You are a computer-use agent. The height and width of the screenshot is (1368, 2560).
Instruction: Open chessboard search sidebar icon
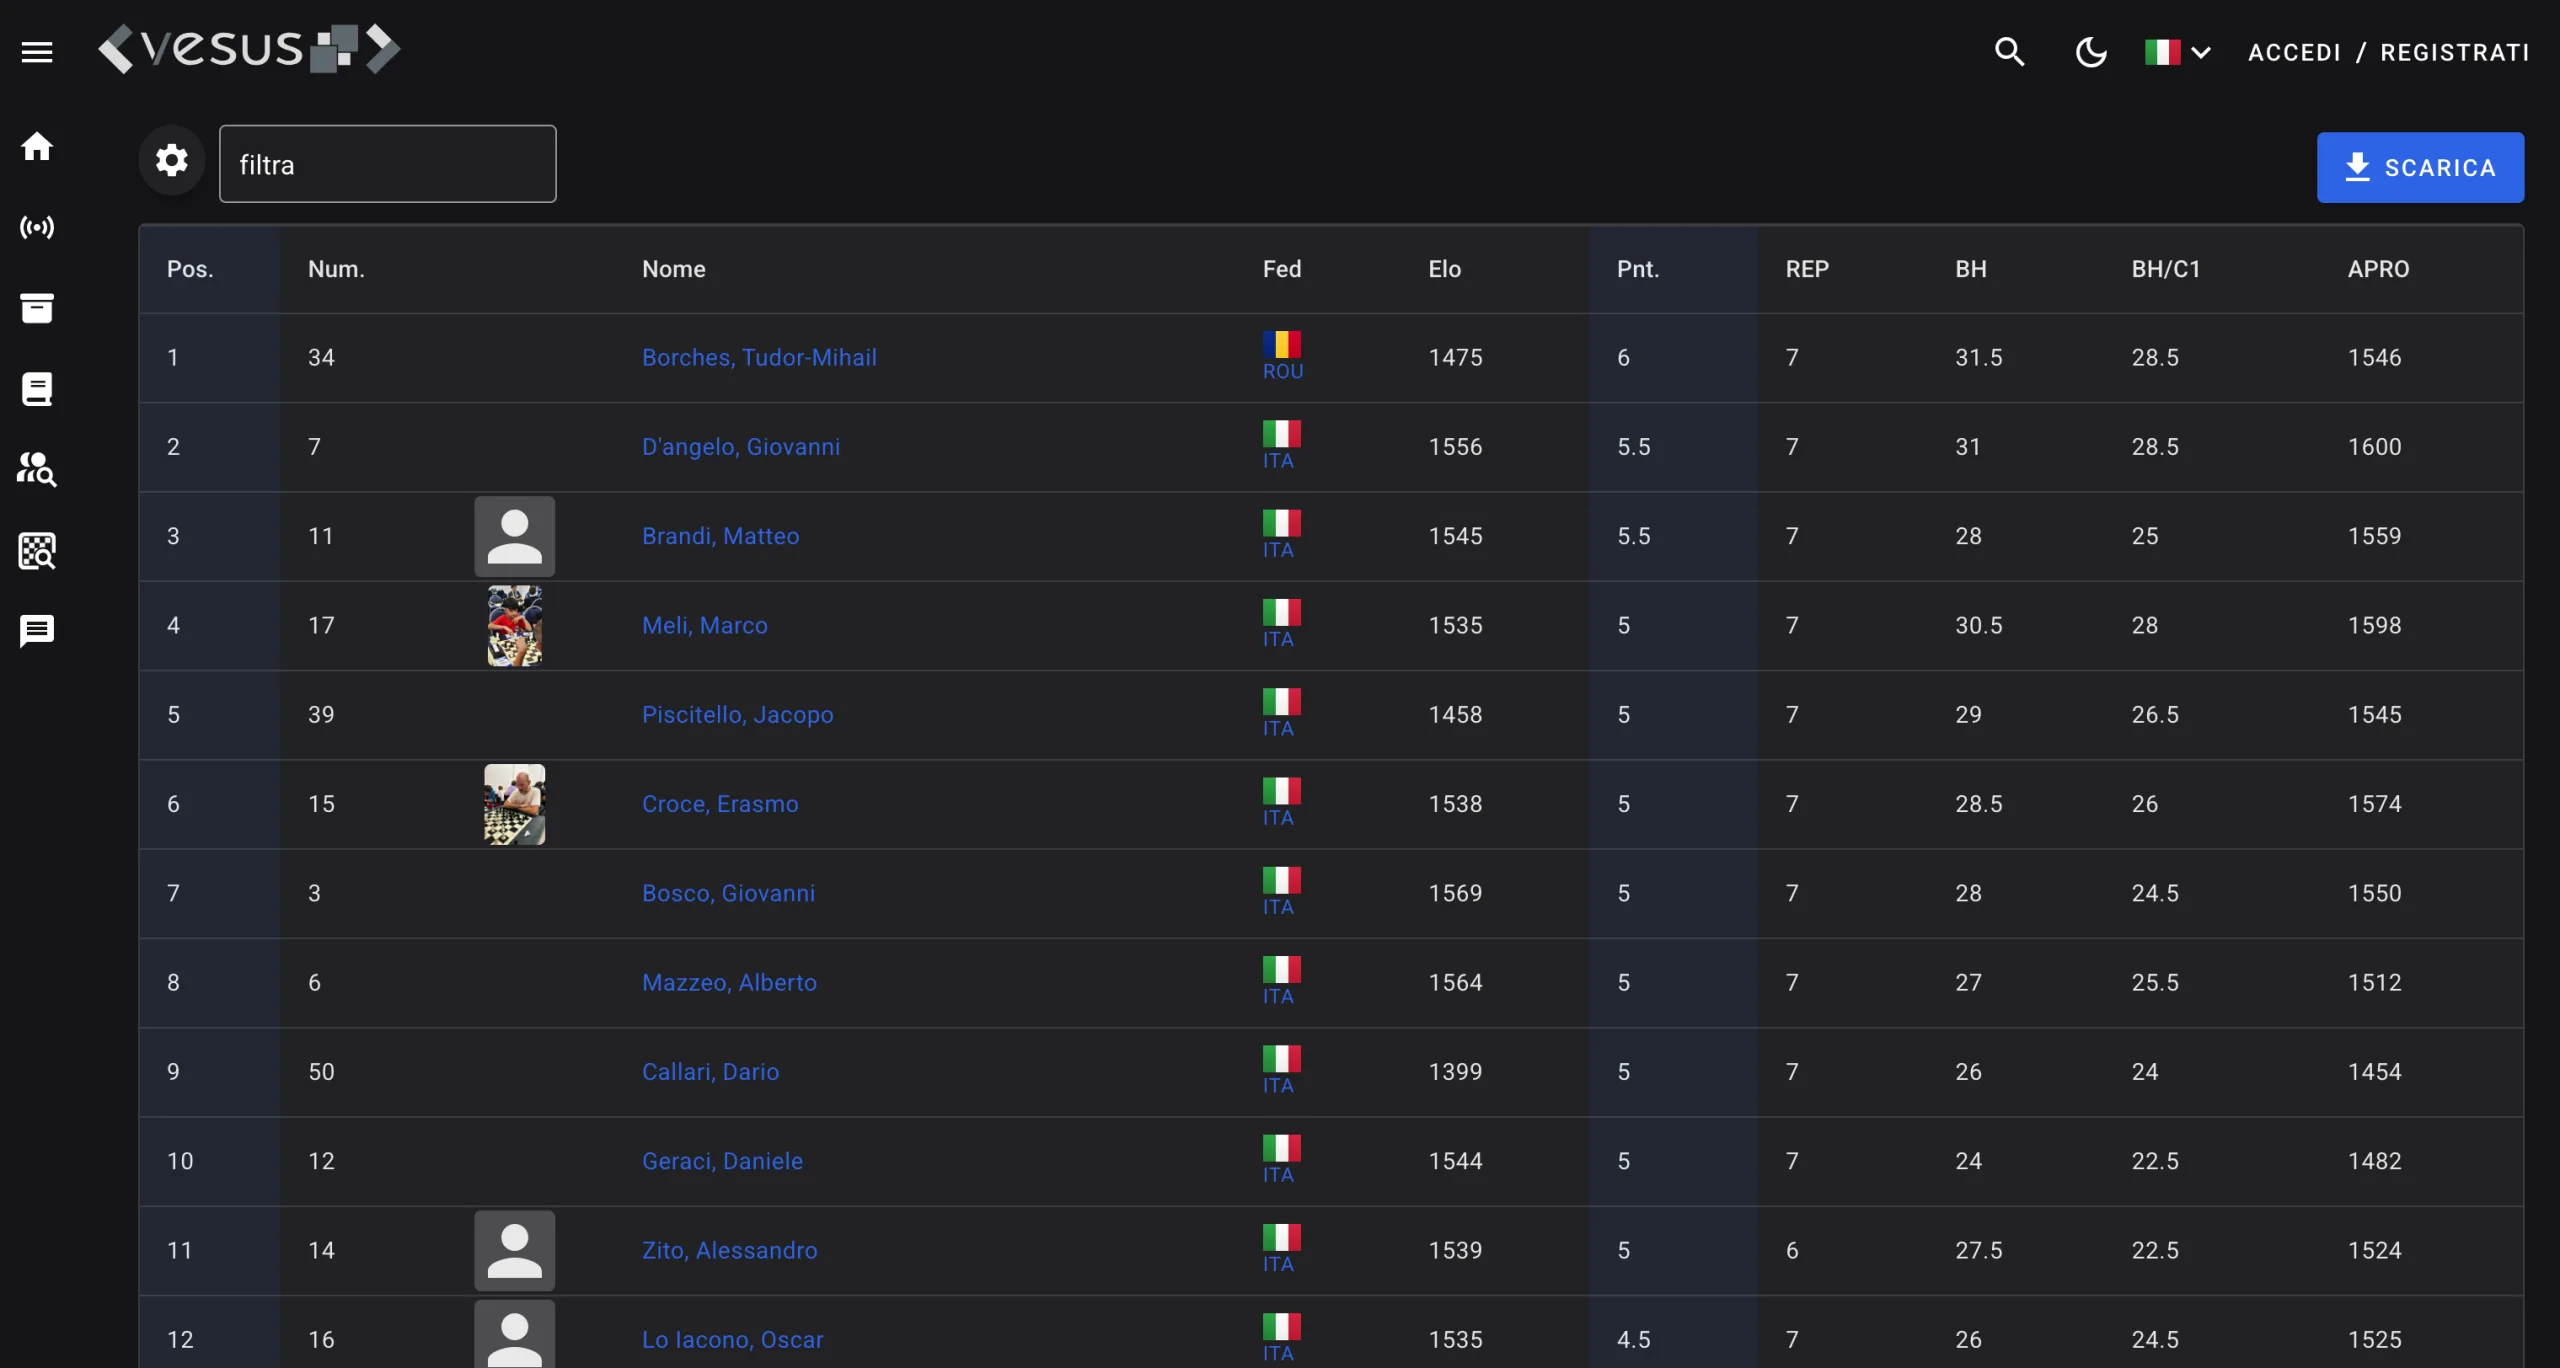(37, 551)
